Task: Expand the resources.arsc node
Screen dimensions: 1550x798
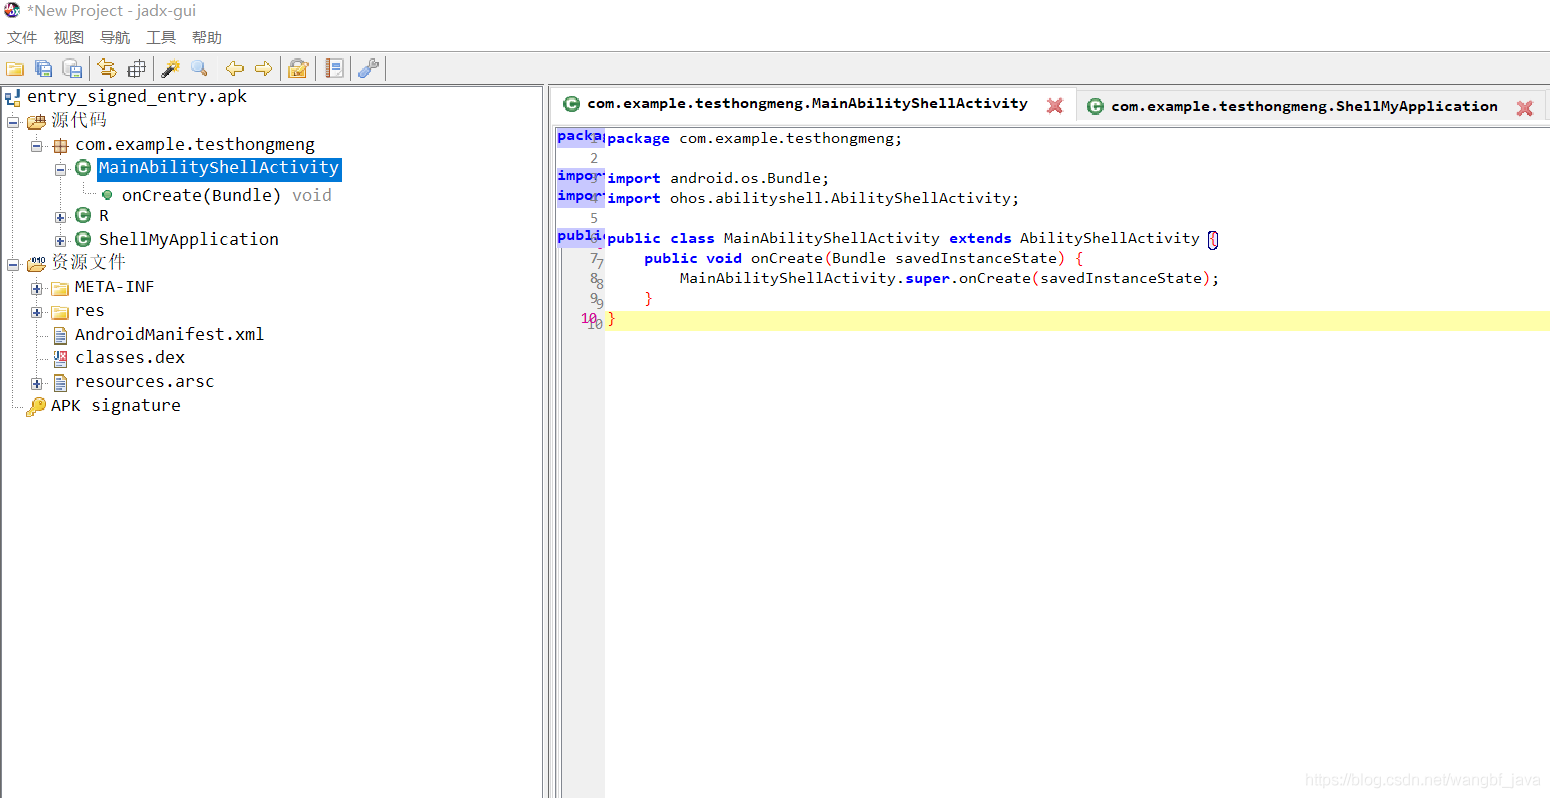Action: [37, 384]
